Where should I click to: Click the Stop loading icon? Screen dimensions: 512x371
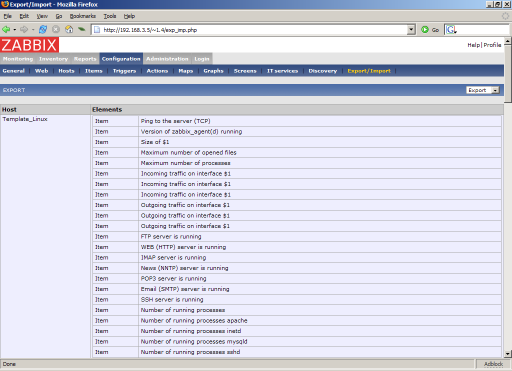56,30
